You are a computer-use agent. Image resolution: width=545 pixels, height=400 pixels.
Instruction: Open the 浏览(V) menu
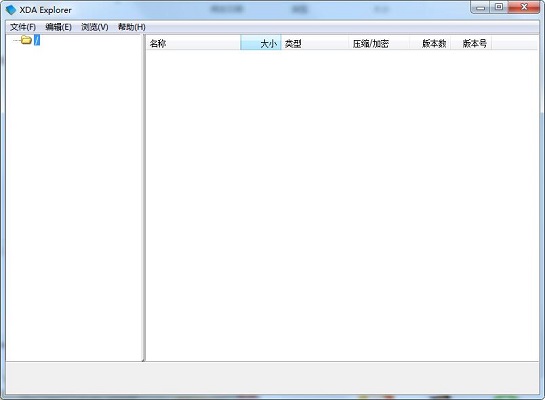click(95, 27)
